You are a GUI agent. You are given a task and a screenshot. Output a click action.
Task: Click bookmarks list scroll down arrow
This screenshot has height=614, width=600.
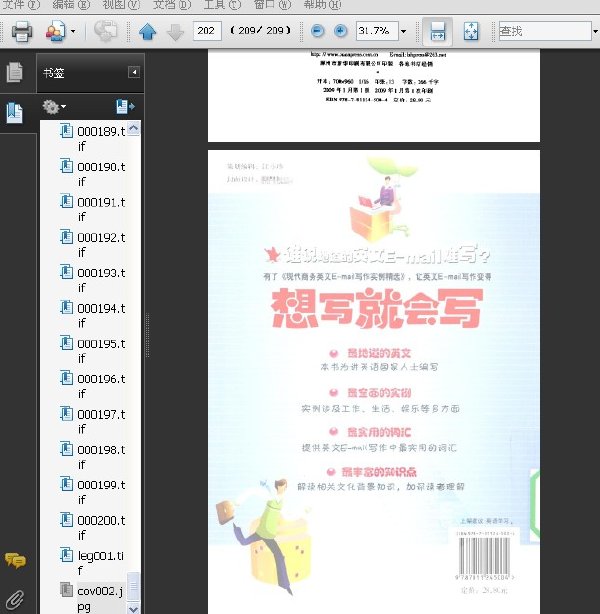[x=134, y=608]
